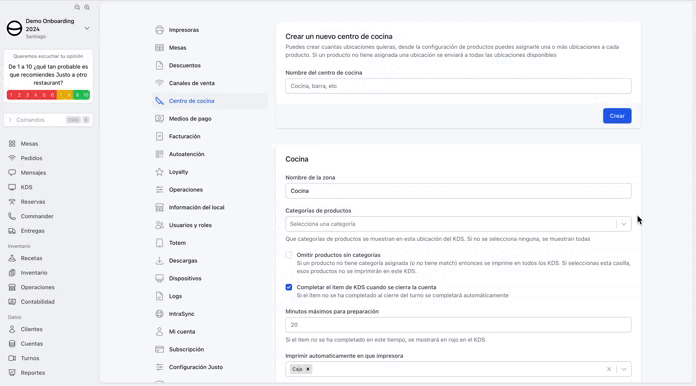Uncheck Completar el item de KDS checkbox
This screenshot has height=386, width=696.
[289, 287]
